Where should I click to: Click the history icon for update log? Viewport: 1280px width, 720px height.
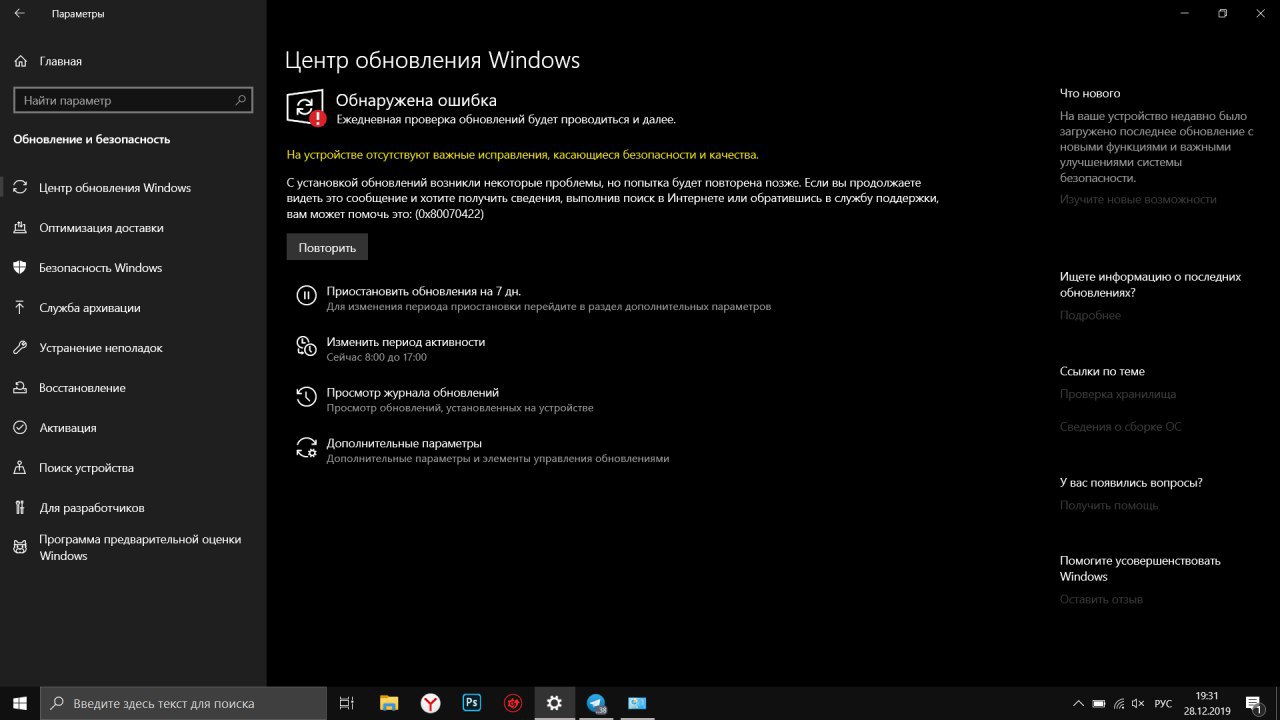[306, 397]
